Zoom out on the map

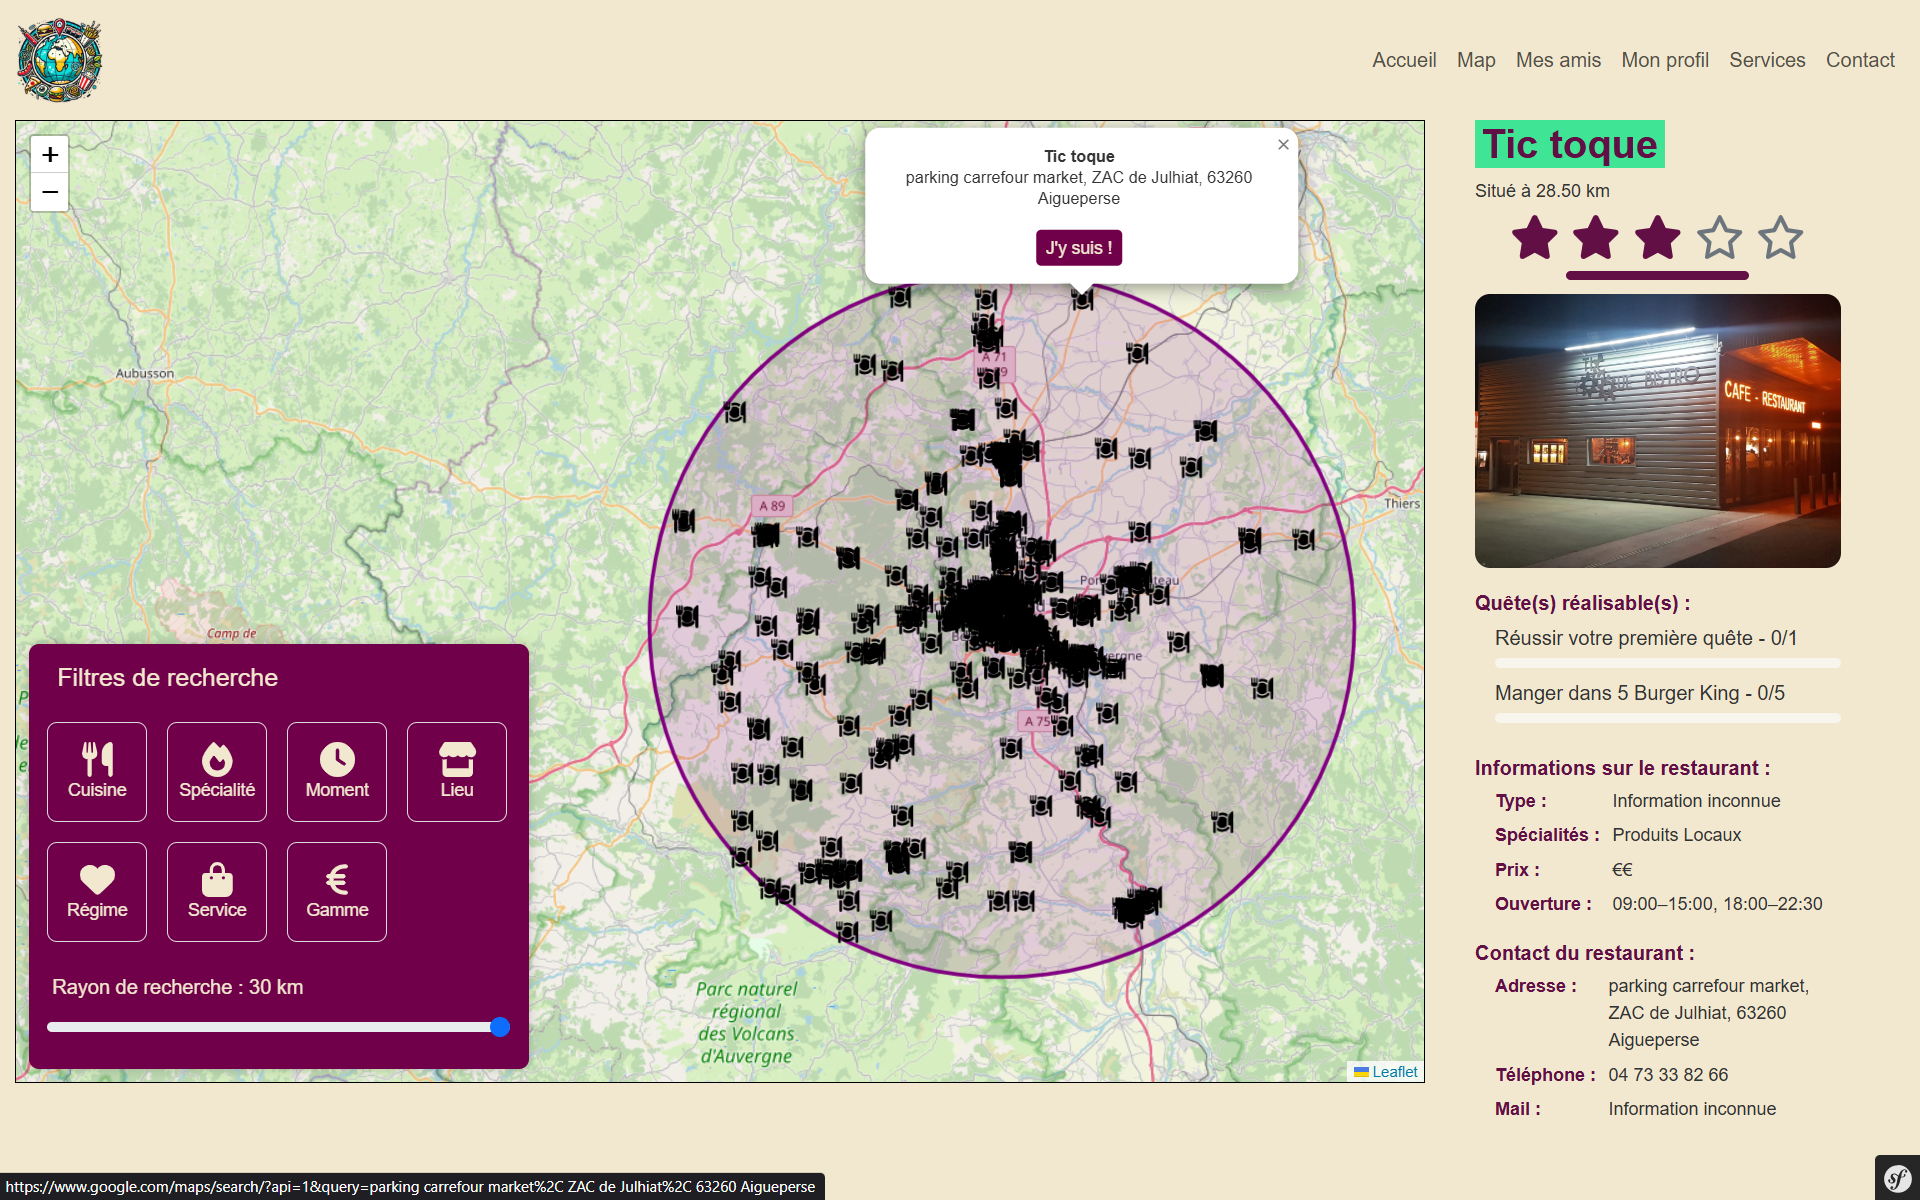click(x=50, y=192)
